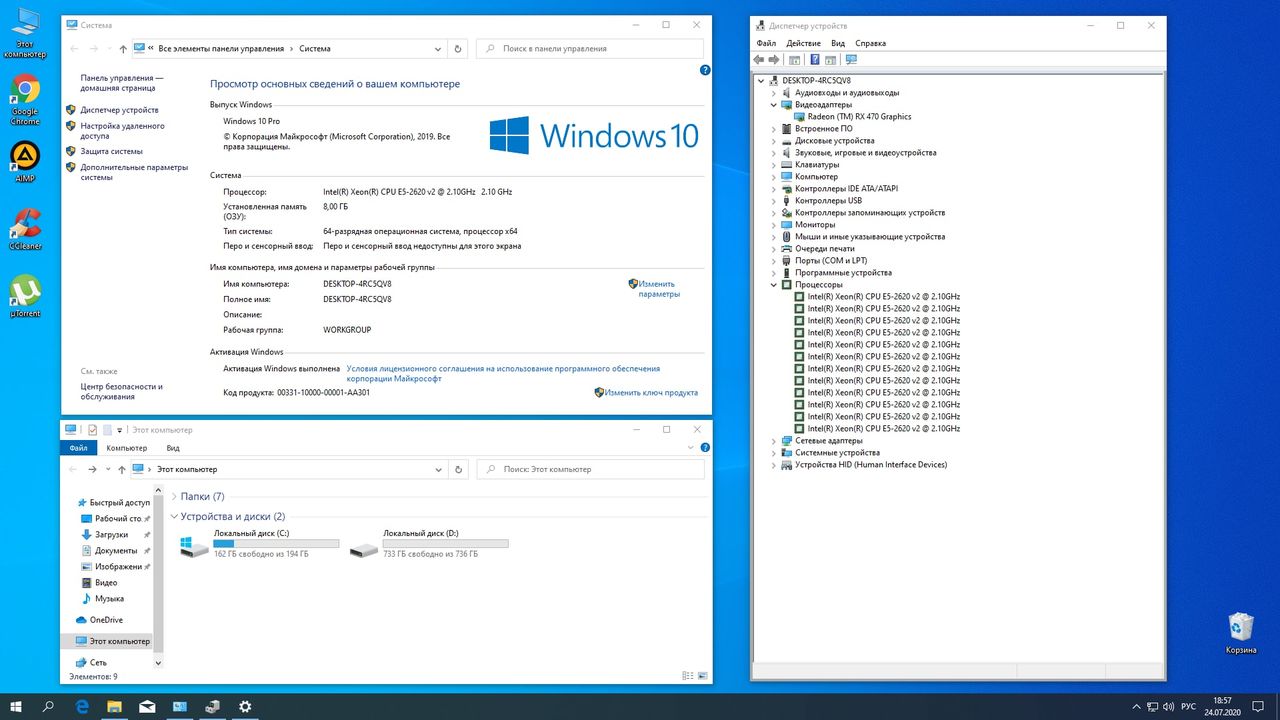
Task: Select Local Disk (C:) drive
Action: [x=259, y=543]
